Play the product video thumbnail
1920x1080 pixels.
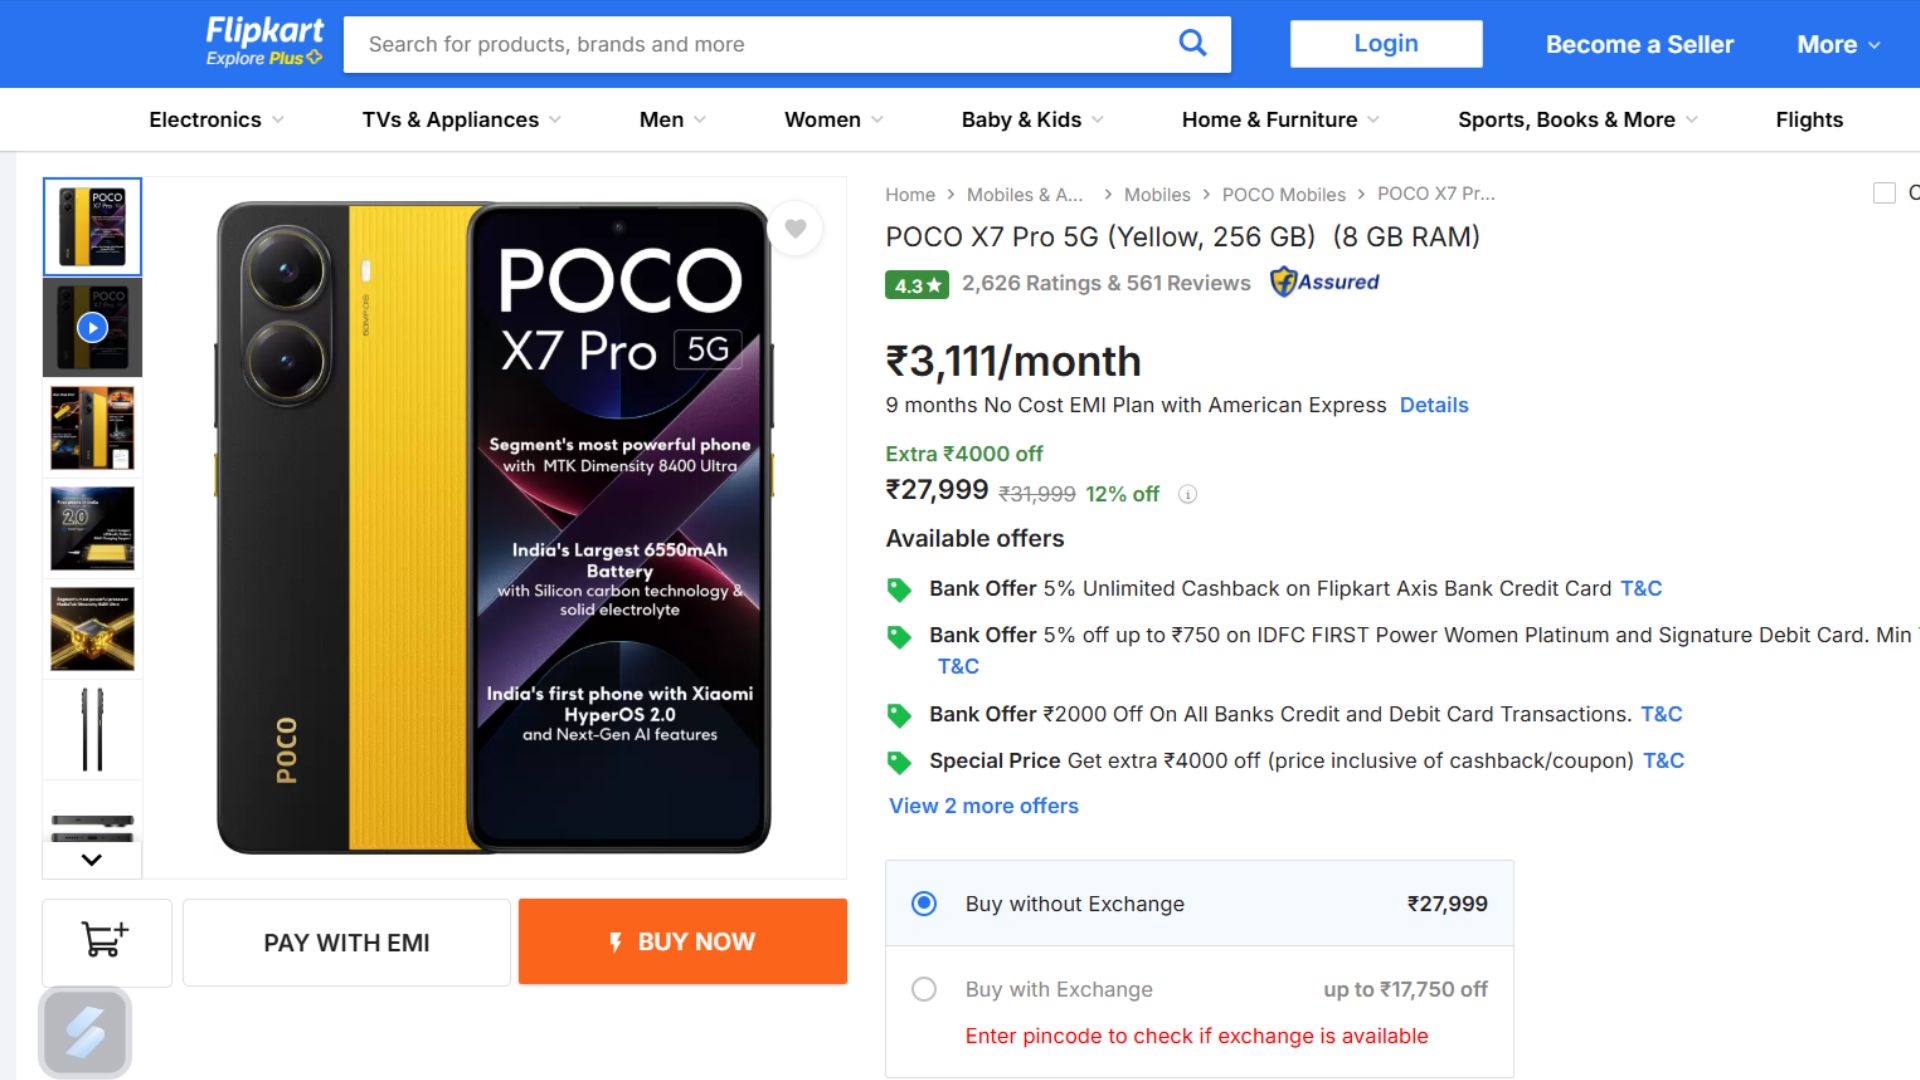[x=91, y=327]
